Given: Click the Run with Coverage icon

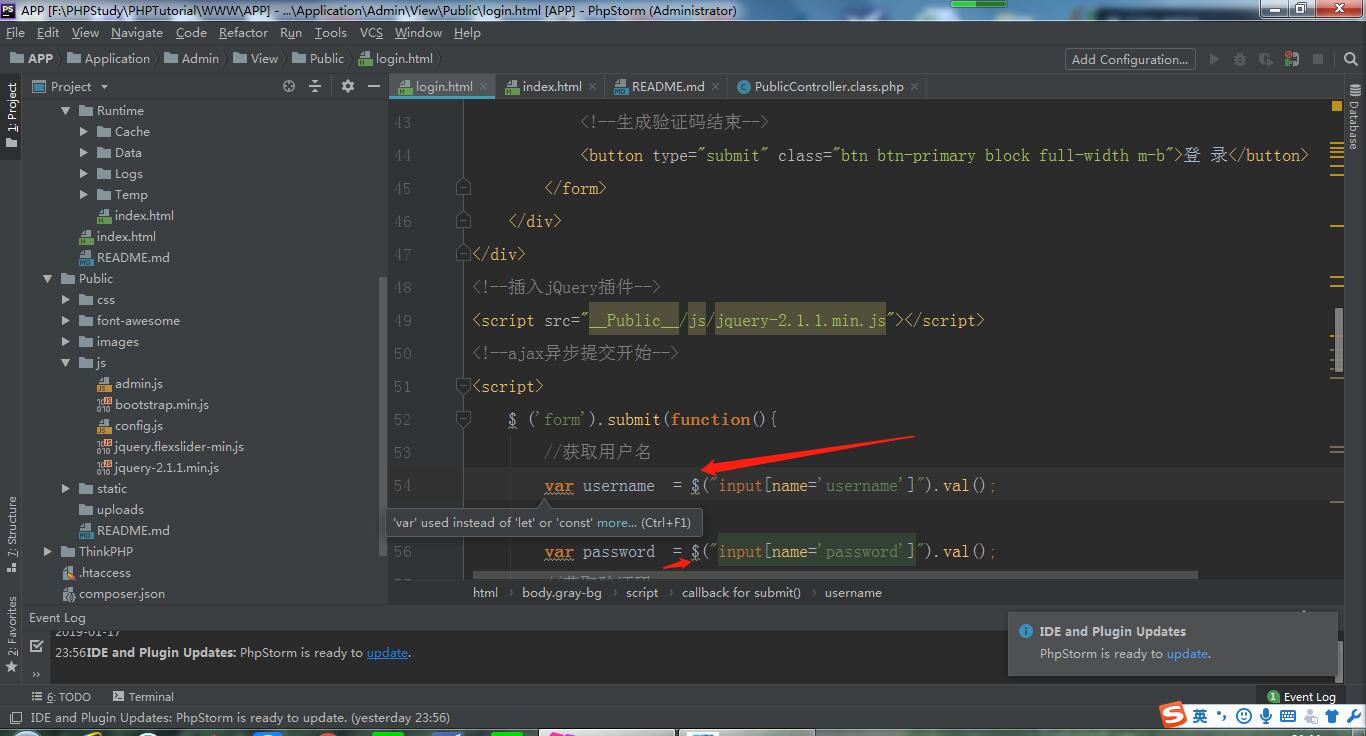Looking at the screenshot, I should click(x=1266, y=59).
